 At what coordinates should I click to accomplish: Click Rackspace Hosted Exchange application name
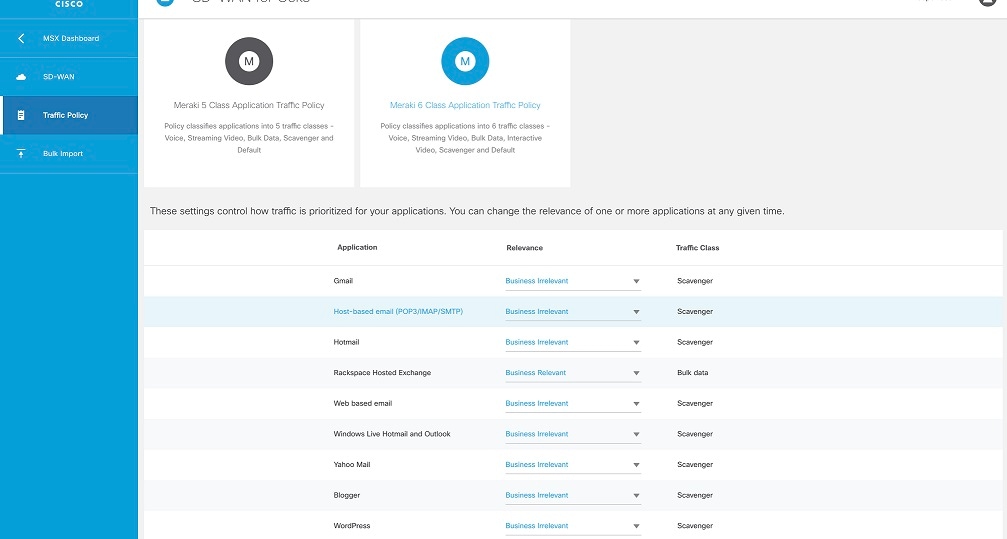coord(382,373)
